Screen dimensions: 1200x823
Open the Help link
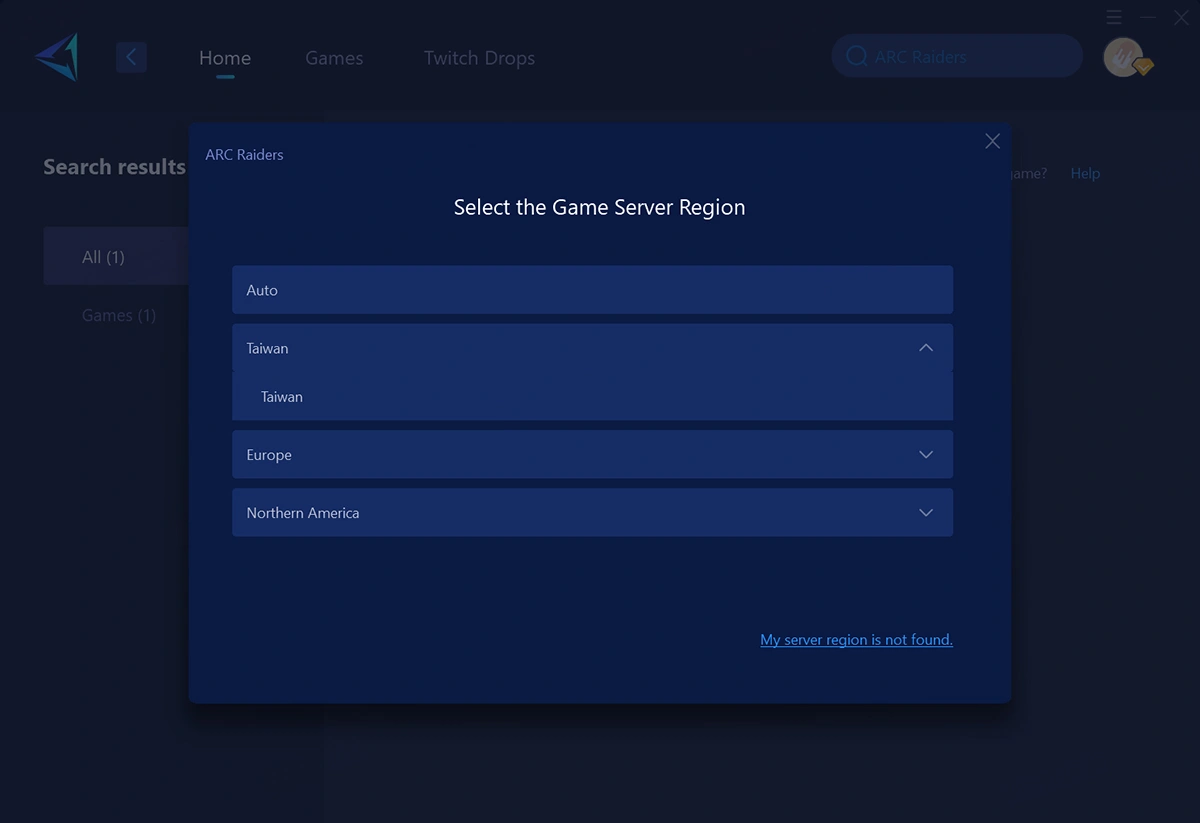point(1085,173)
